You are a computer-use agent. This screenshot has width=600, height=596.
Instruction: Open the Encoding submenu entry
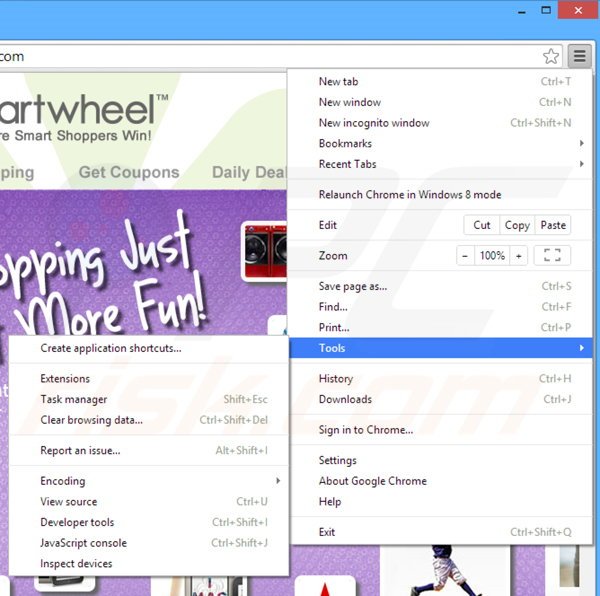click(148, 481)
